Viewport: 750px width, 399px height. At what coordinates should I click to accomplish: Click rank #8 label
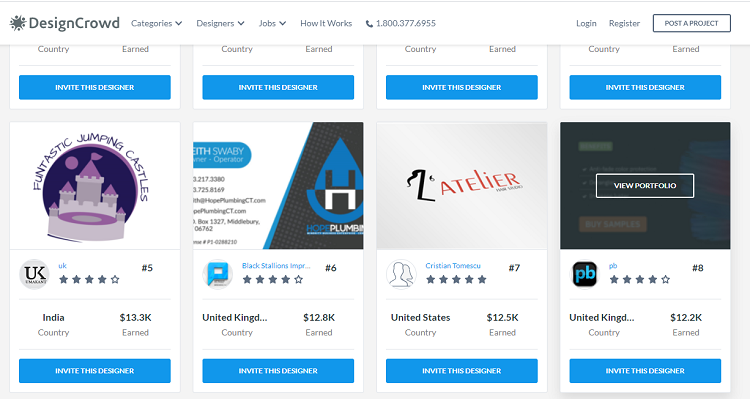[x=697, y=268]
